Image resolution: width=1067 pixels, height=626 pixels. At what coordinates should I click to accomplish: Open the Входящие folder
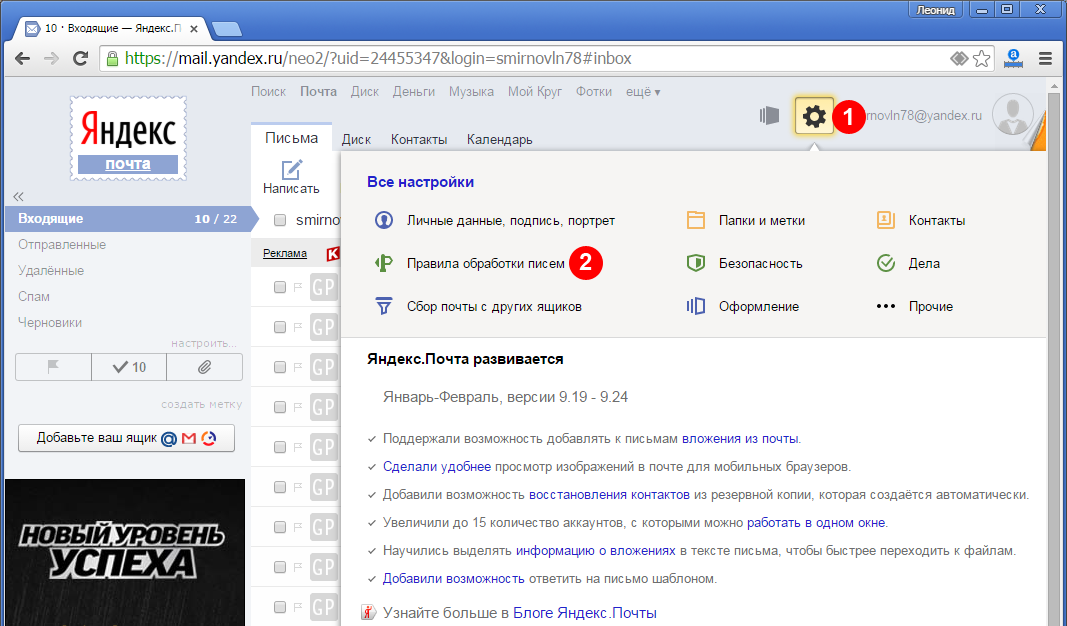(x=128, y=219)
